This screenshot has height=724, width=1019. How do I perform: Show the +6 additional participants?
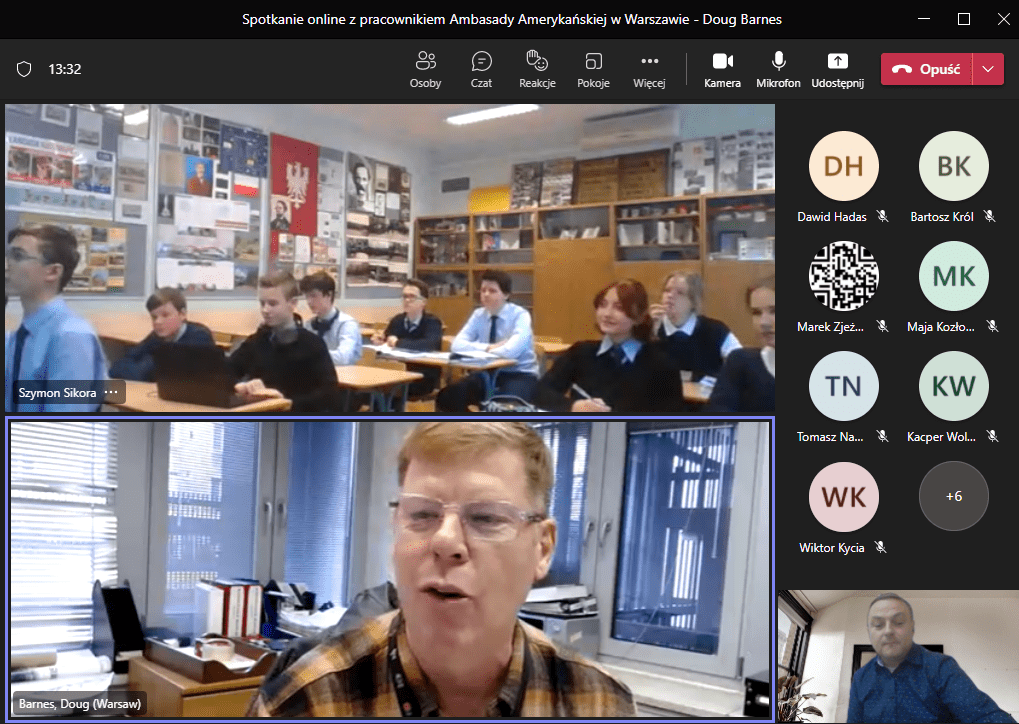click(x=953, y=496)
